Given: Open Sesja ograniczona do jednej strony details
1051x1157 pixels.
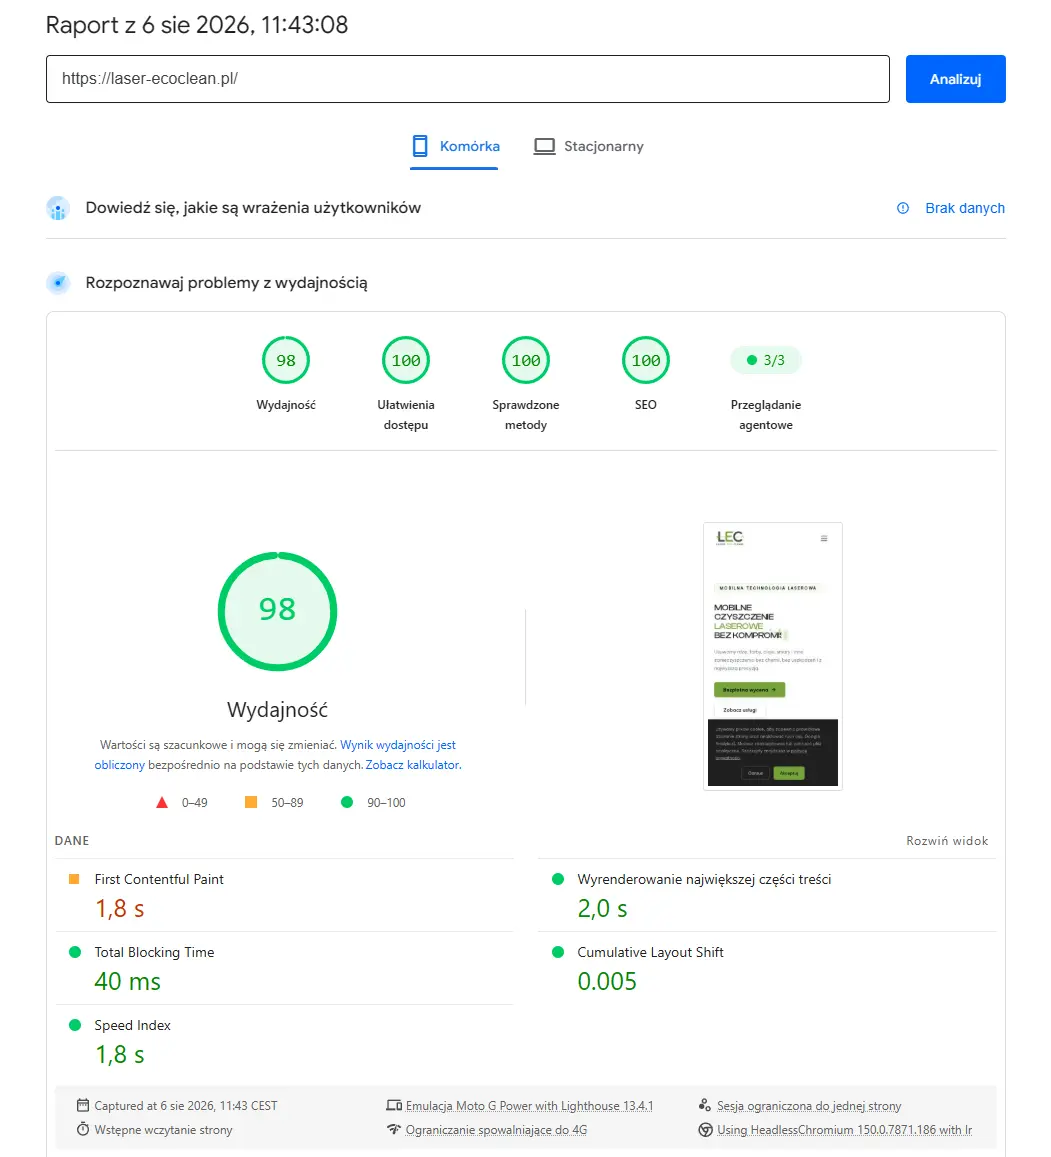Looking at the screenshot, I should [x=809, y=1106].
